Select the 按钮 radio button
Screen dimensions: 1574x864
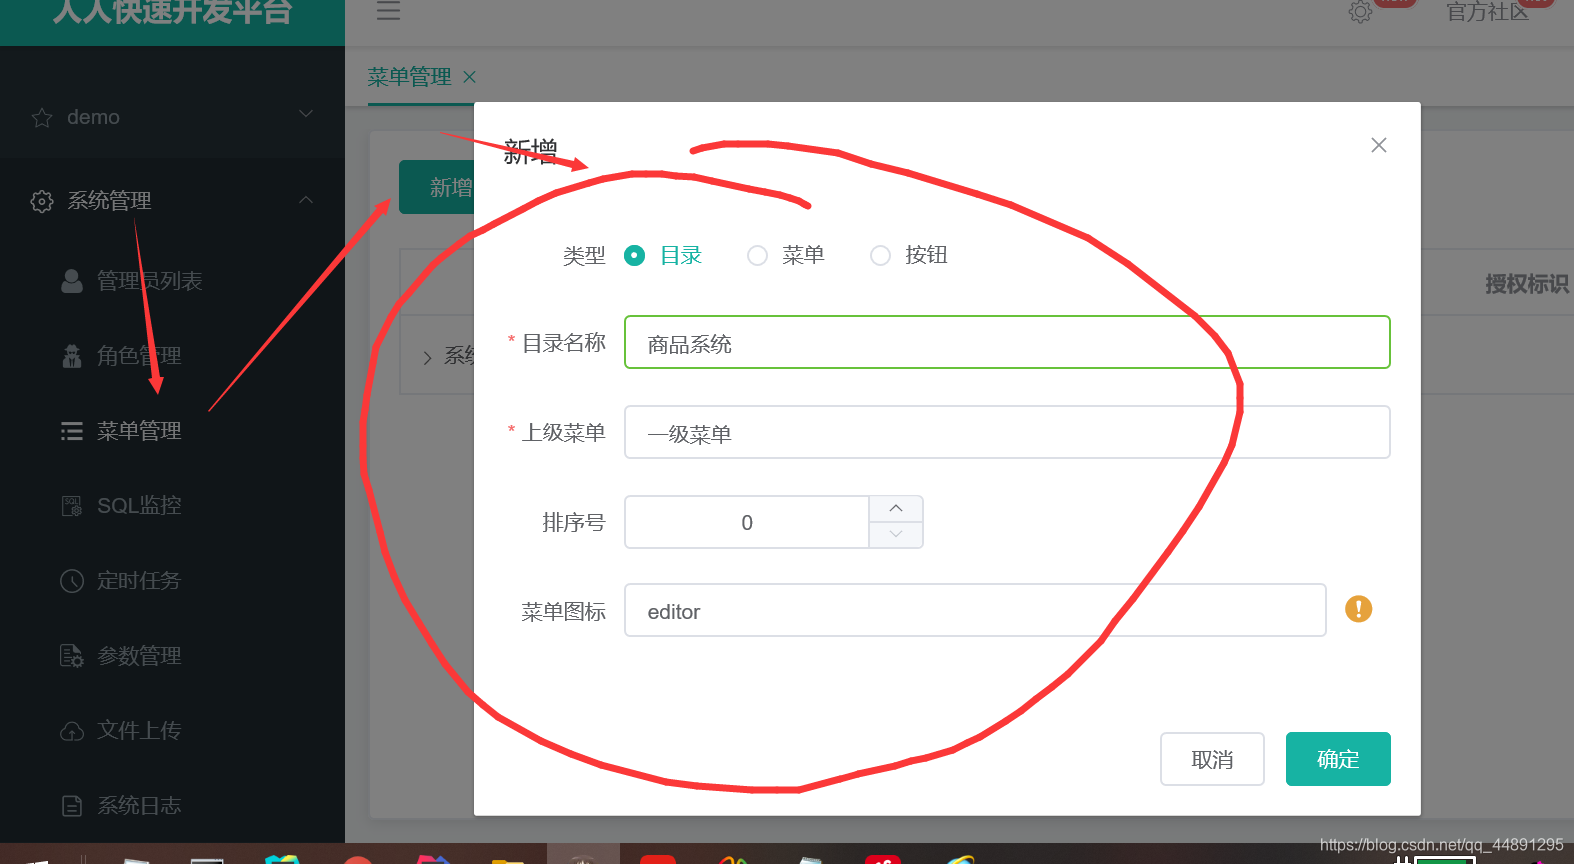pyautogui.click(x=880, y=256)
